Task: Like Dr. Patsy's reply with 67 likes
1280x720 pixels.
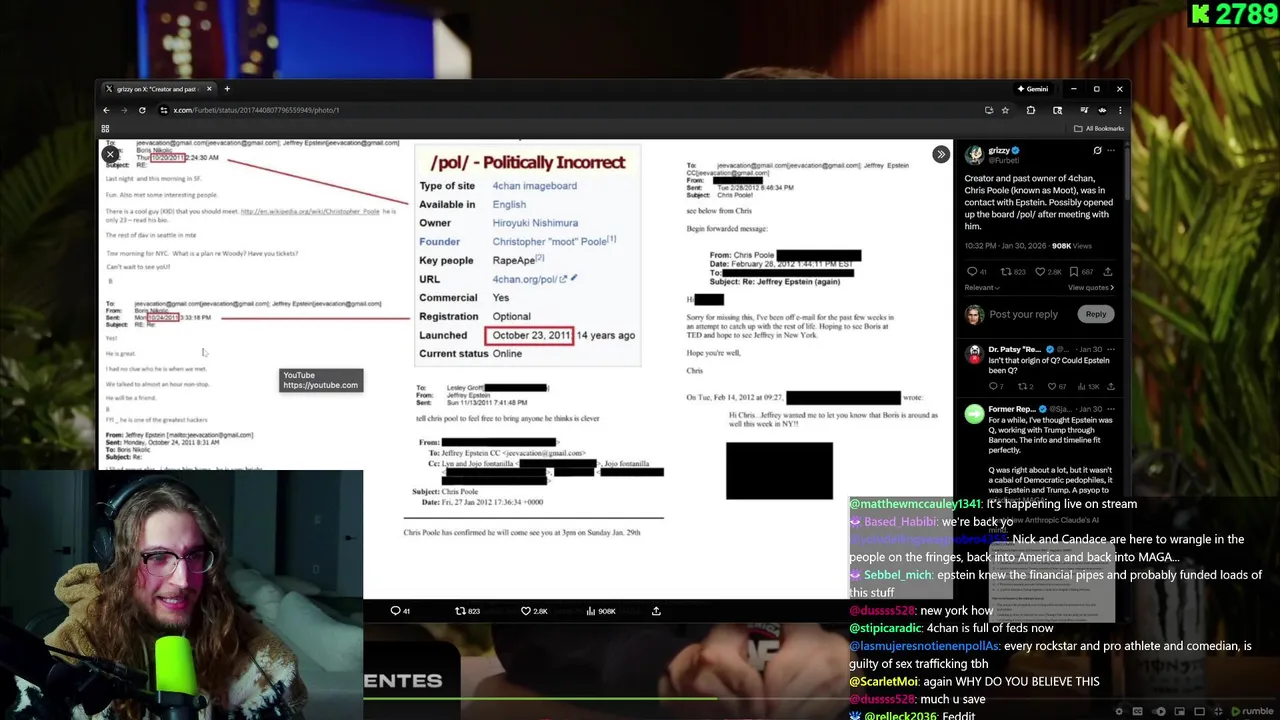Action: [1056, 386]
